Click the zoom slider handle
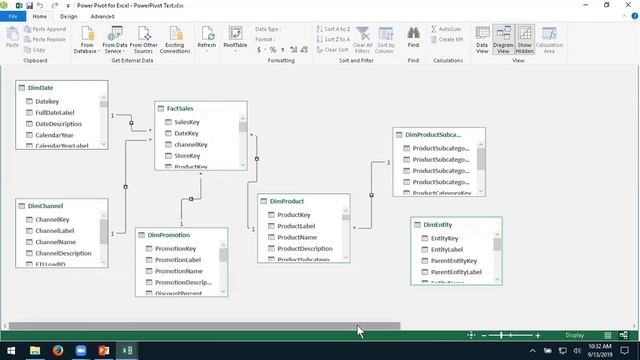The image size is (640, 360). (x=501, y=335)
